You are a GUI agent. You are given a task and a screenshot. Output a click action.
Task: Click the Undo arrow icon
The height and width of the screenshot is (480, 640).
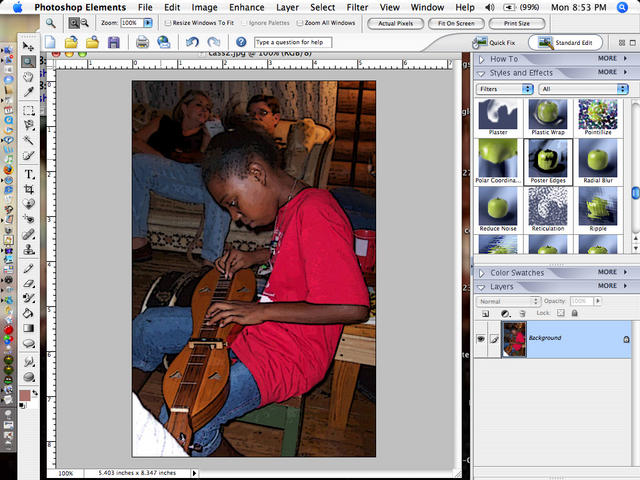[192, 42]
